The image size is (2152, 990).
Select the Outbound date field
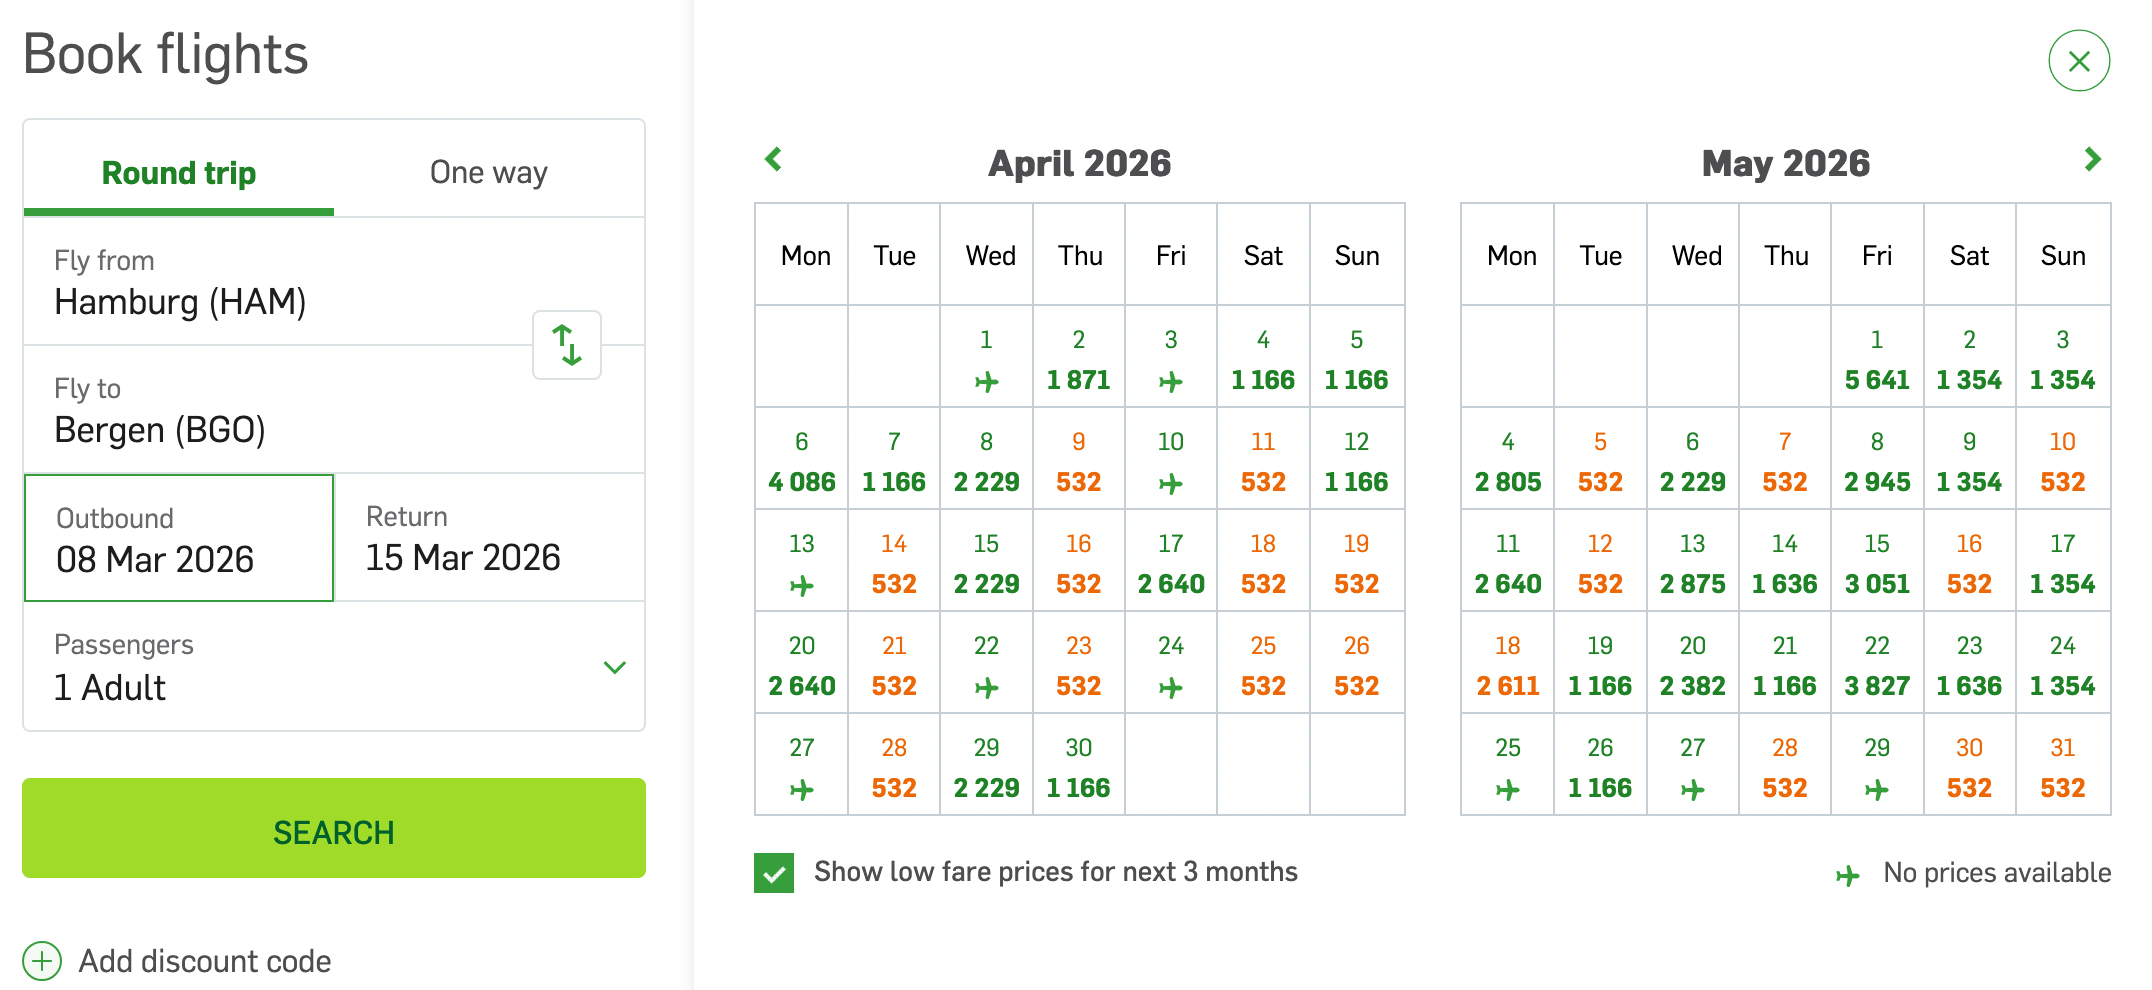(x=179, y=539)
